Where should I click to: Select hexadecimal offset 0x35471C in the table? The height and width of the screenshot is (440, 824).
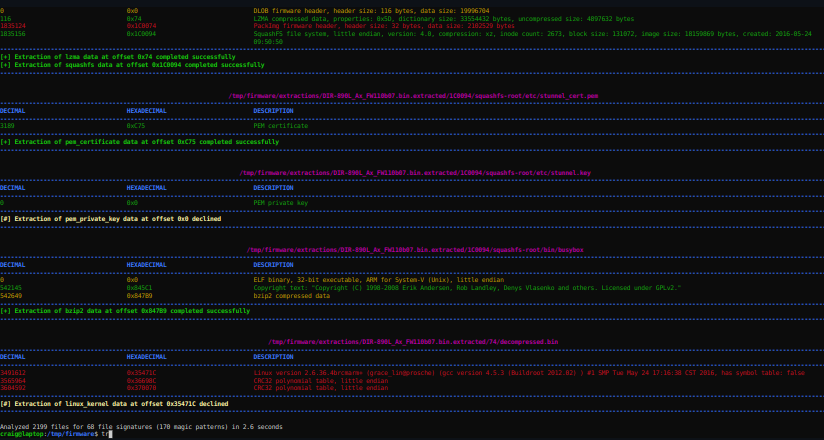[x=141, y=373]
